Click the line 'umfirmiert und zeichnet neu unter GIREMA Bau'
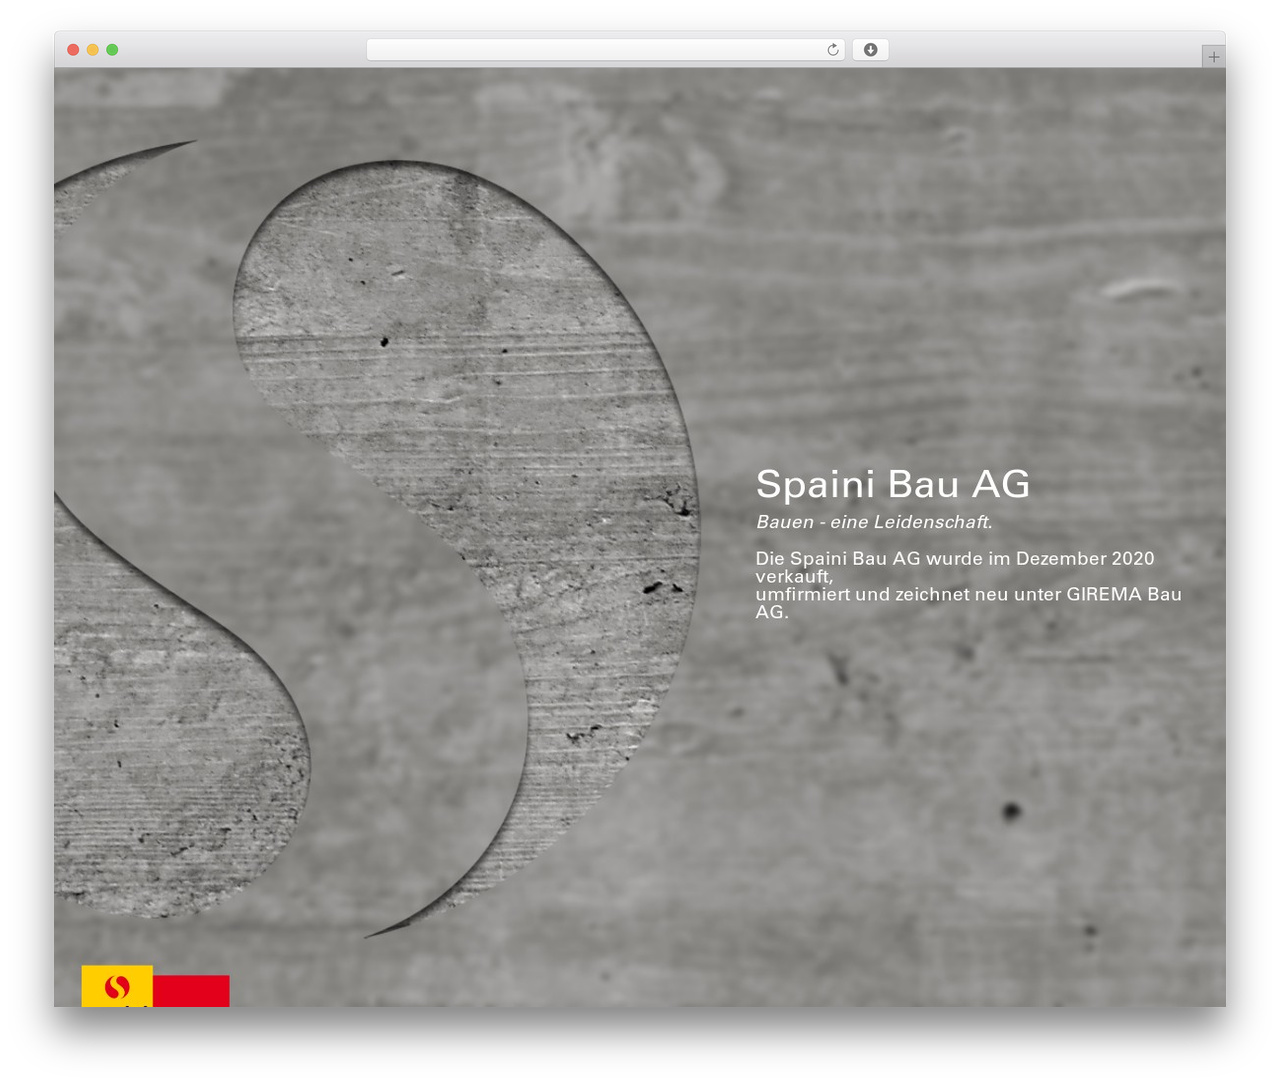Viewport: 1280px width, 1084px height. click(968, 594)
